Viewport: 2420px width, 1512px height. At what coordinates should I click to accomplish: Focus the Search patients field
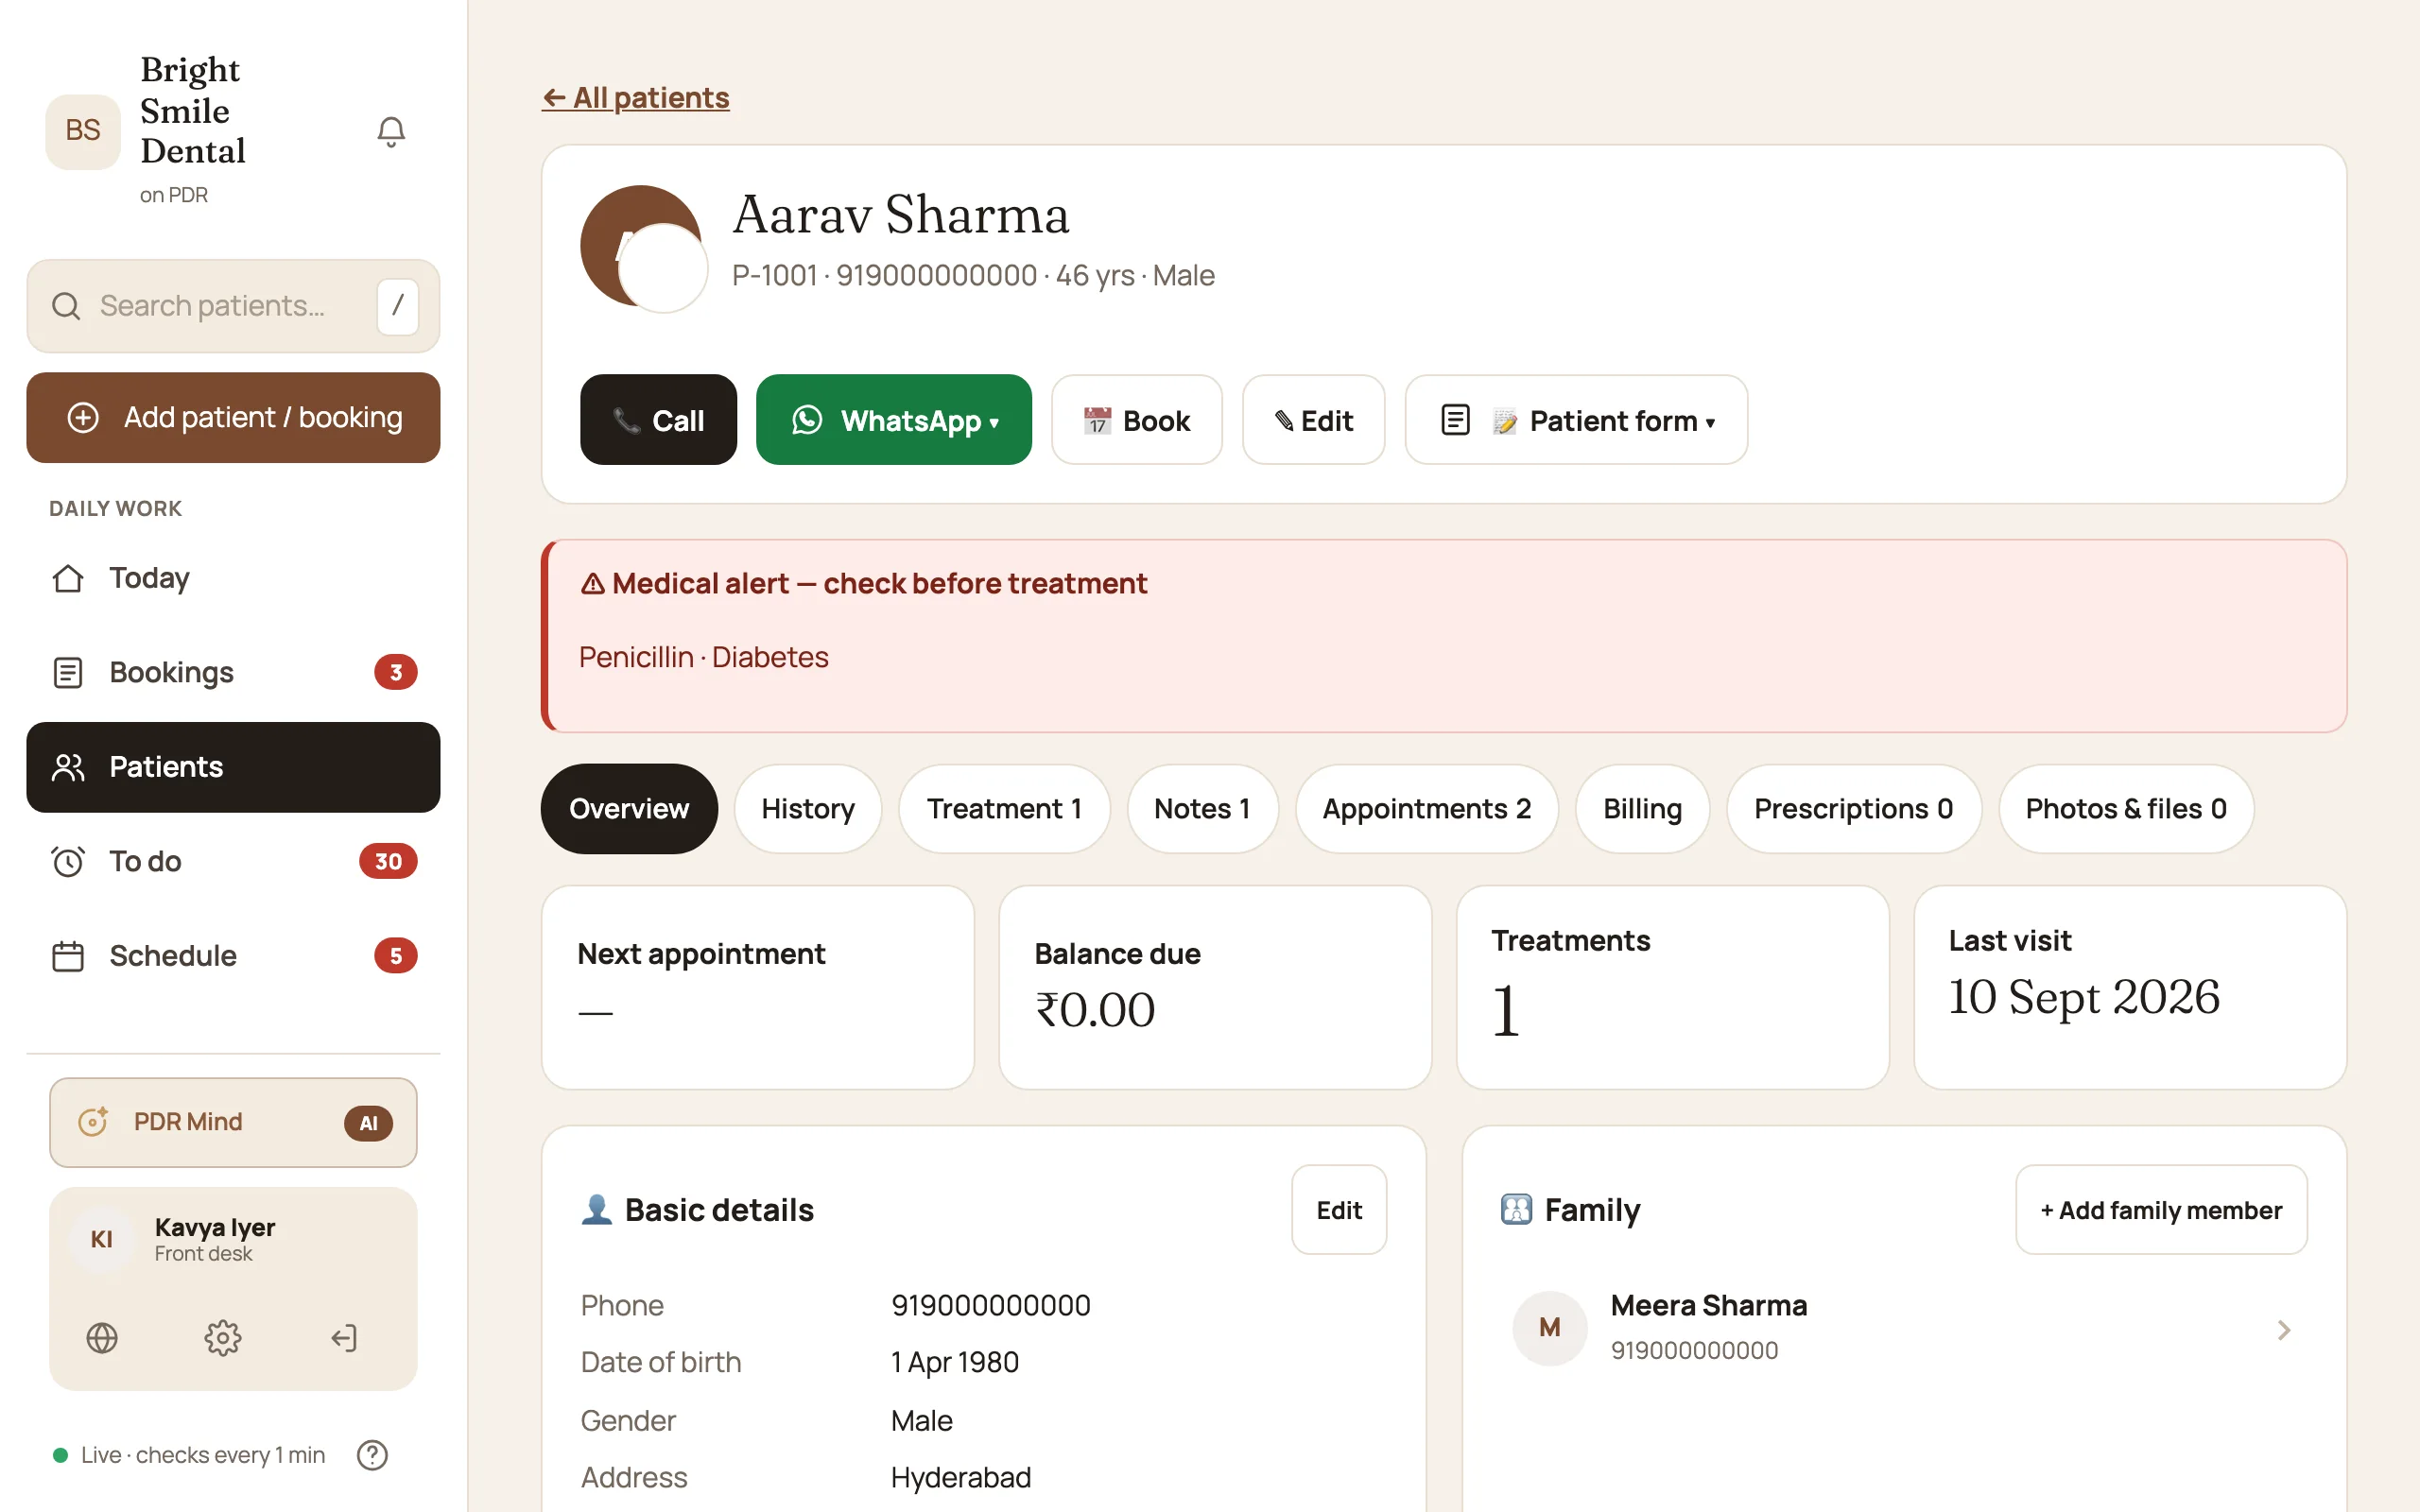(233, 306)
